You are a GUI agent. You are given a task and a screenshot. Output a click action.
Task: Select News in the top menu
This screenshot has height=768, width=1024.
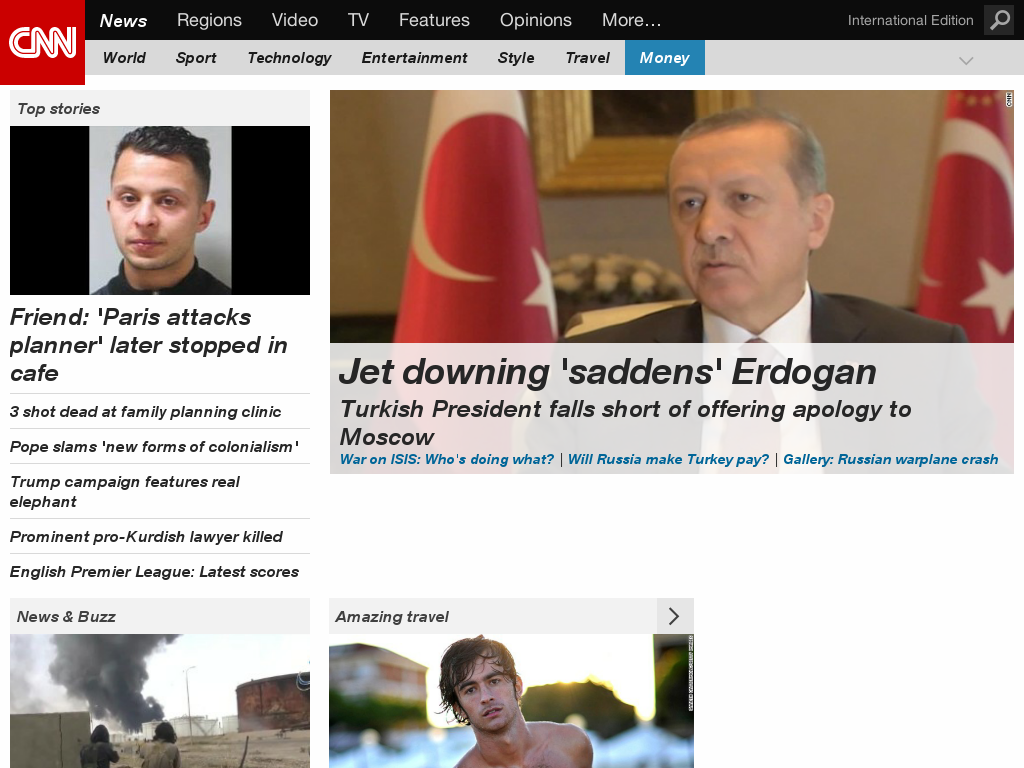pos(122,20)
